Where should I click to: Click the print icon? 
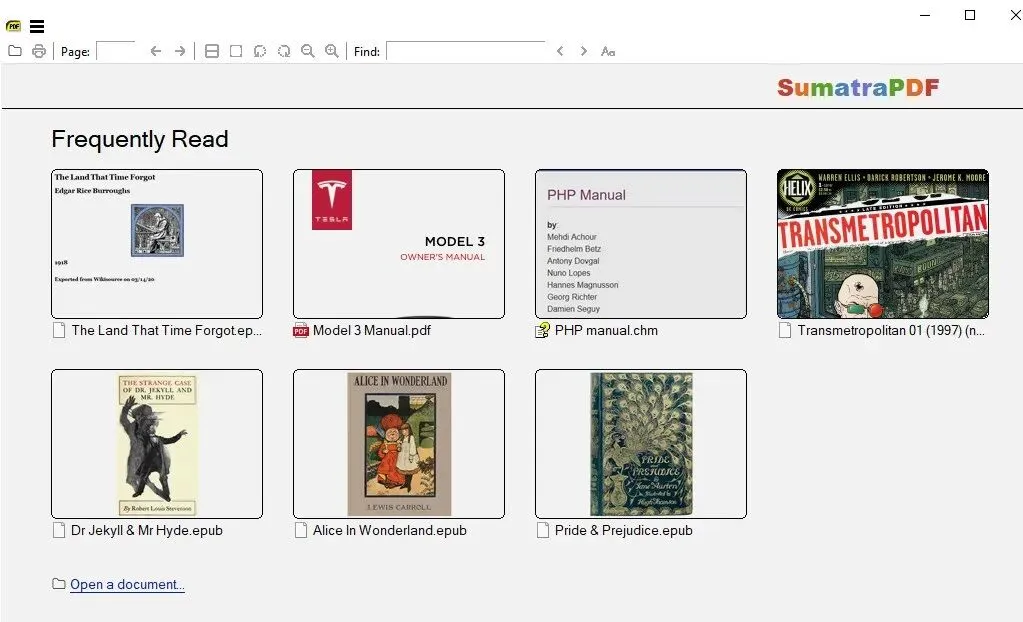[39, 51]
